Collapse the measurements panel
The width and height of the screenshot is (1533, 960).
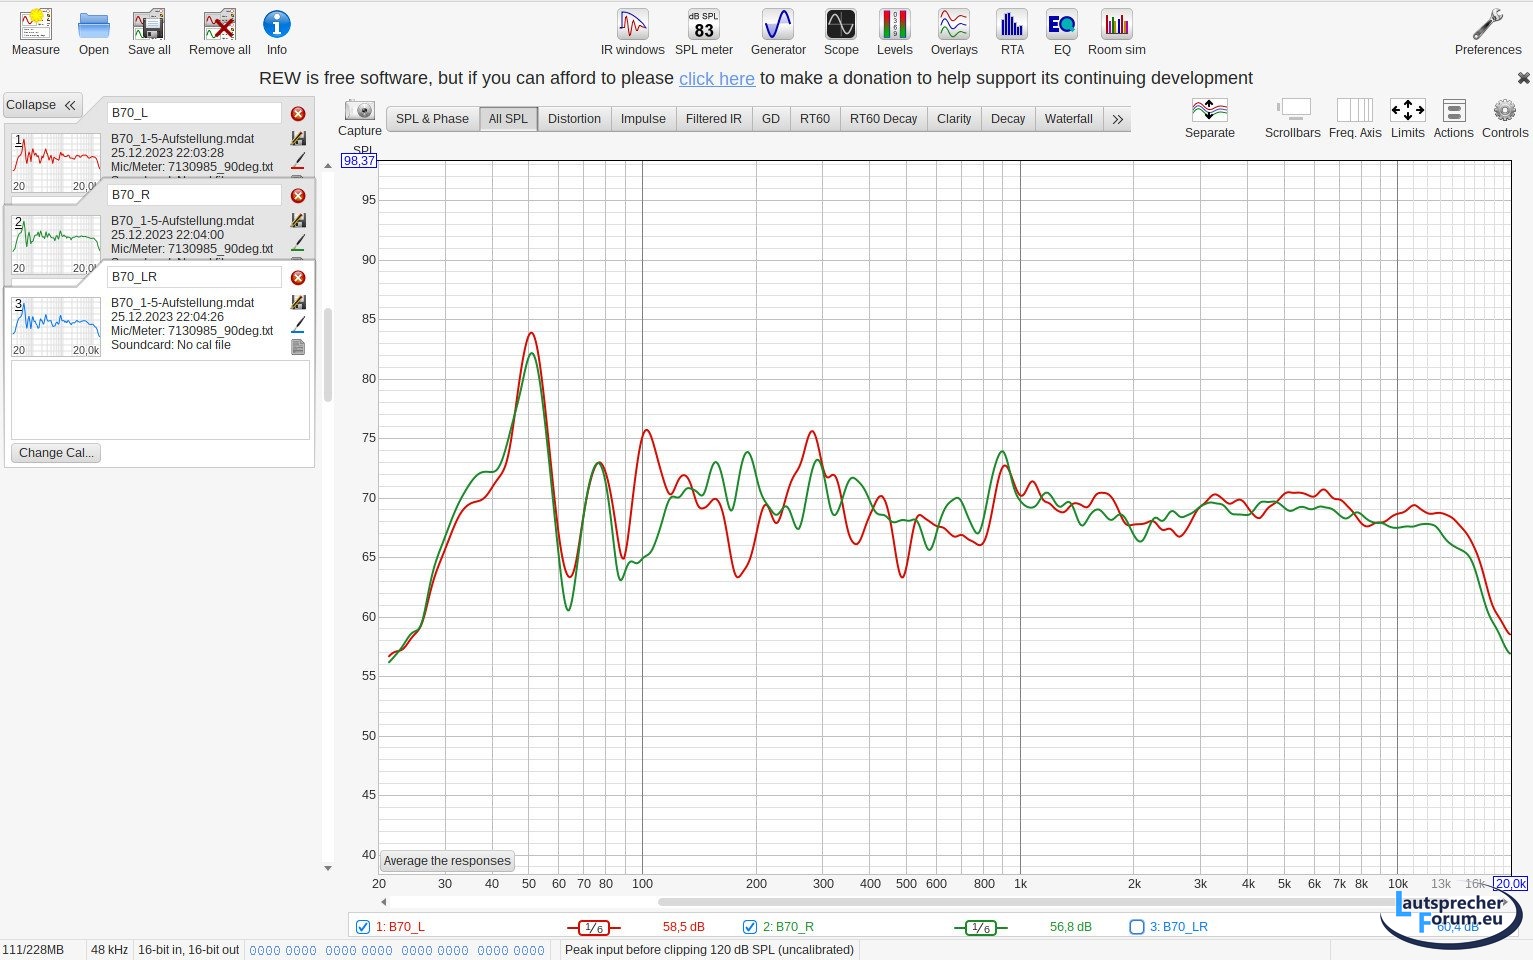coord(41,105)
